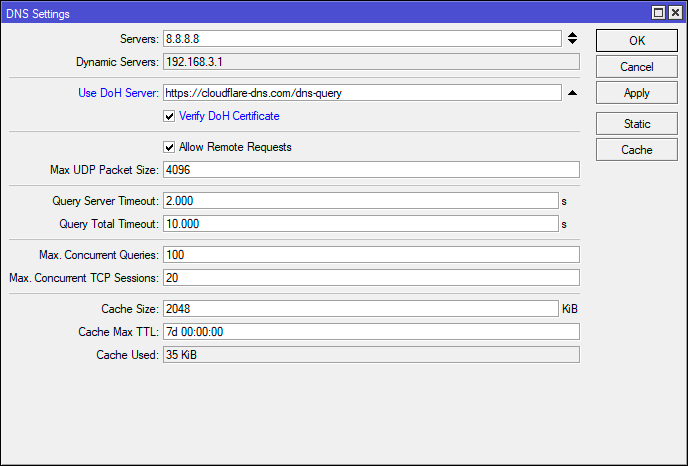Screen dimensions: 688x466
Task: Click the up/down arrows beside the Servers field
Action: 572,38
